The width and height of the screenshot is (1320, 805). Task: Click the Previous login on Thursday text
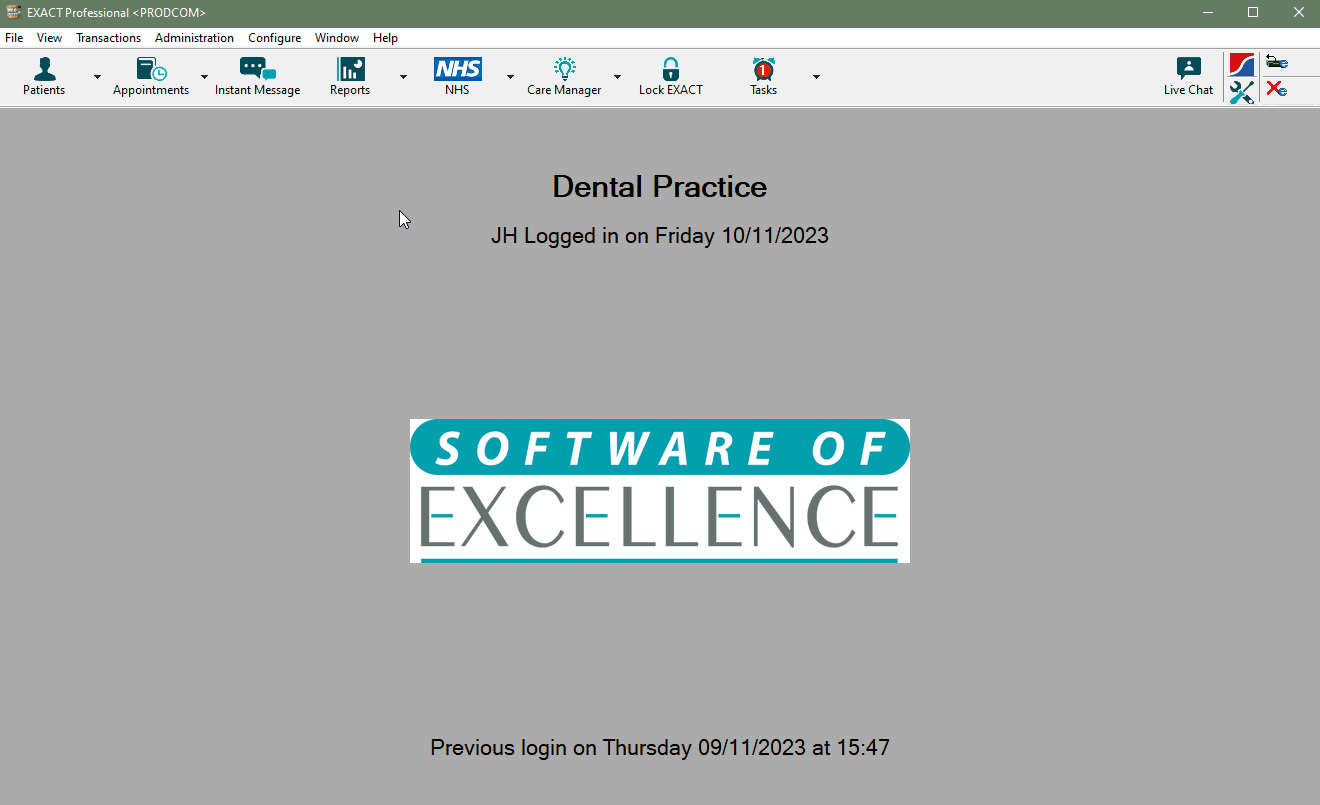point(660,747)
